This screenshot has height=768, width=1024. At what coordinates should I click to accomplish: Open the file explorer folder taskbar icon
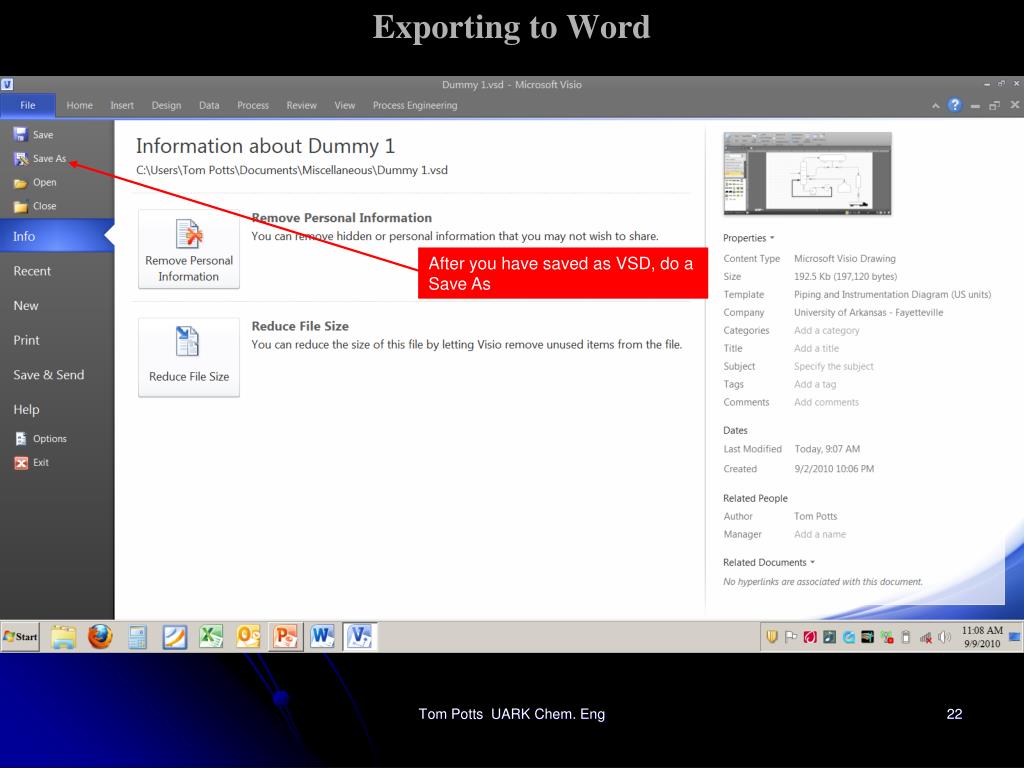(x=63, y=637)
